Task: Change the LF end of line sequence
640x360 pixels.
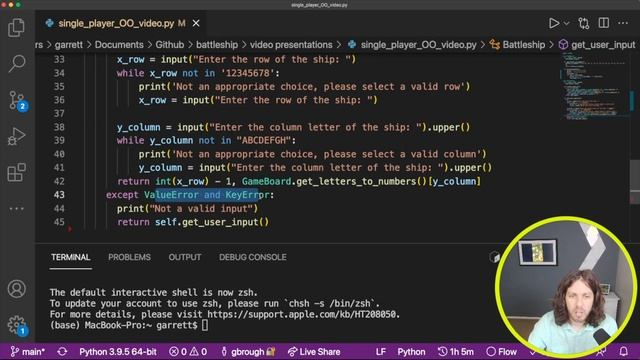Action: pyautogui.click(x=380, y=351)
